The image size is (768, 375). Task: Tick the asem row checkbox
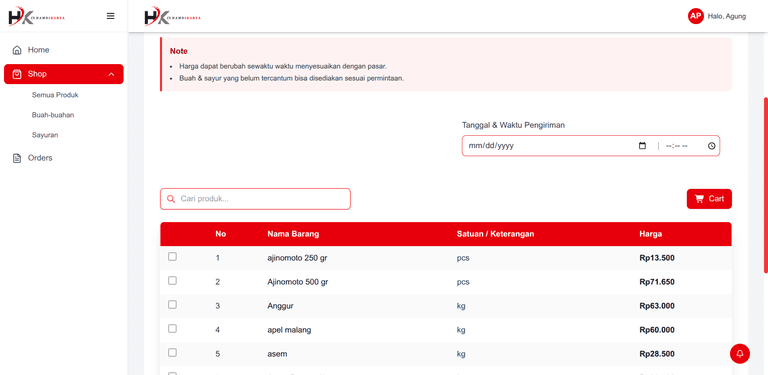[x=172, y=352]
